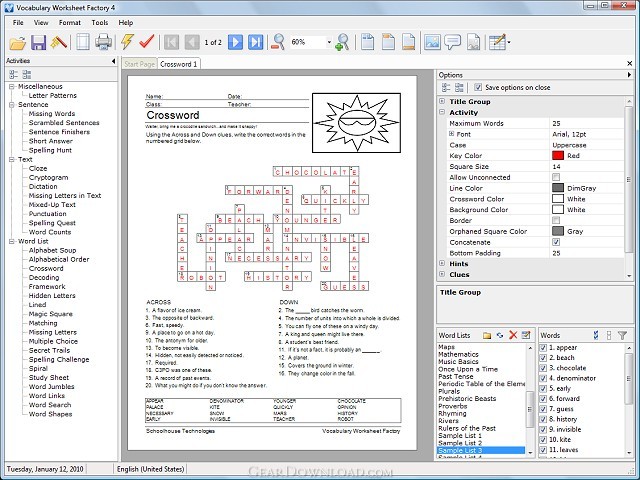Open the Tools menu
Screen dimensions: 640x480
100,23
